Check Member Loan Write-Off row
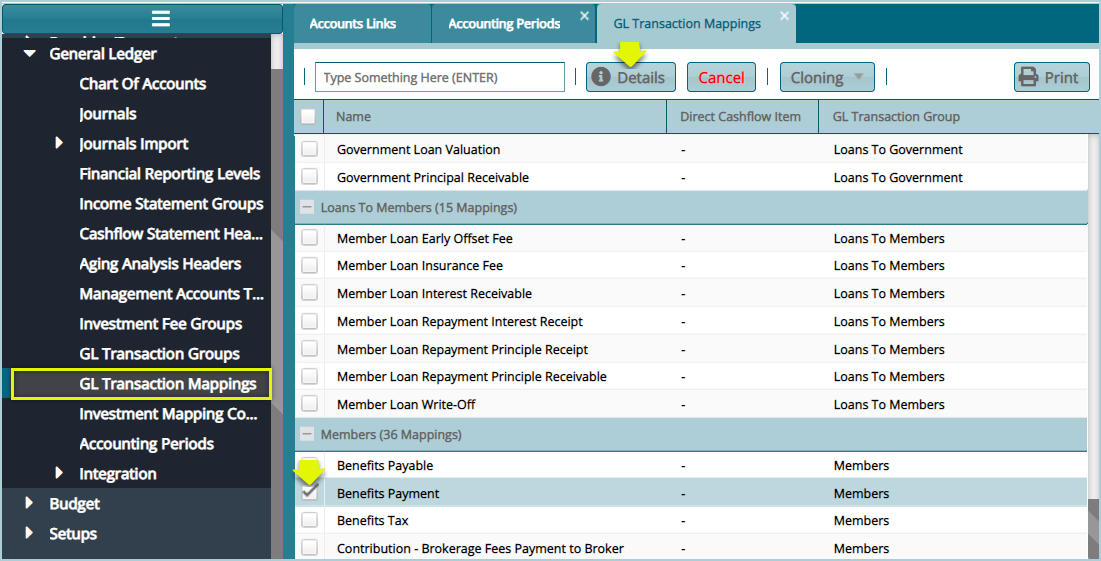This screenshot has width=1101, height=561. click(309, 404)
